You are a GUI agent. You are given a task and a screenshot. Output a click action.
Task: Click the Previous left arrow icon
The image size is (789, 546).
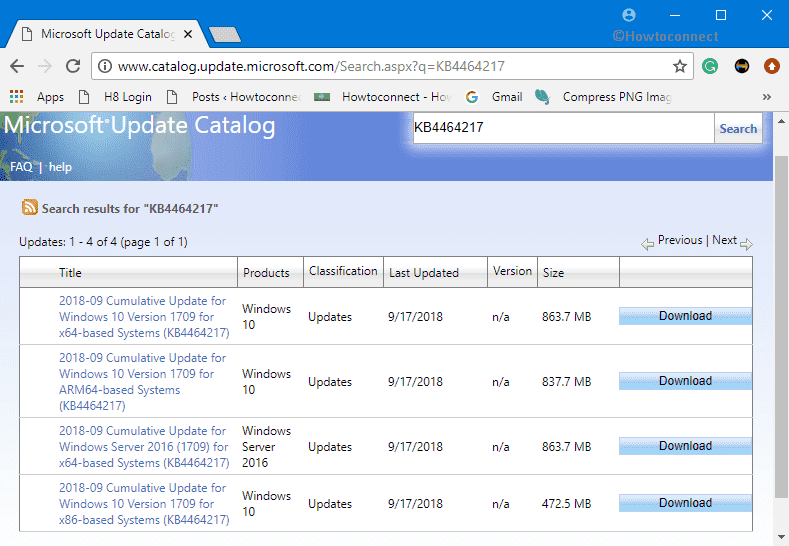pos(647,244)
